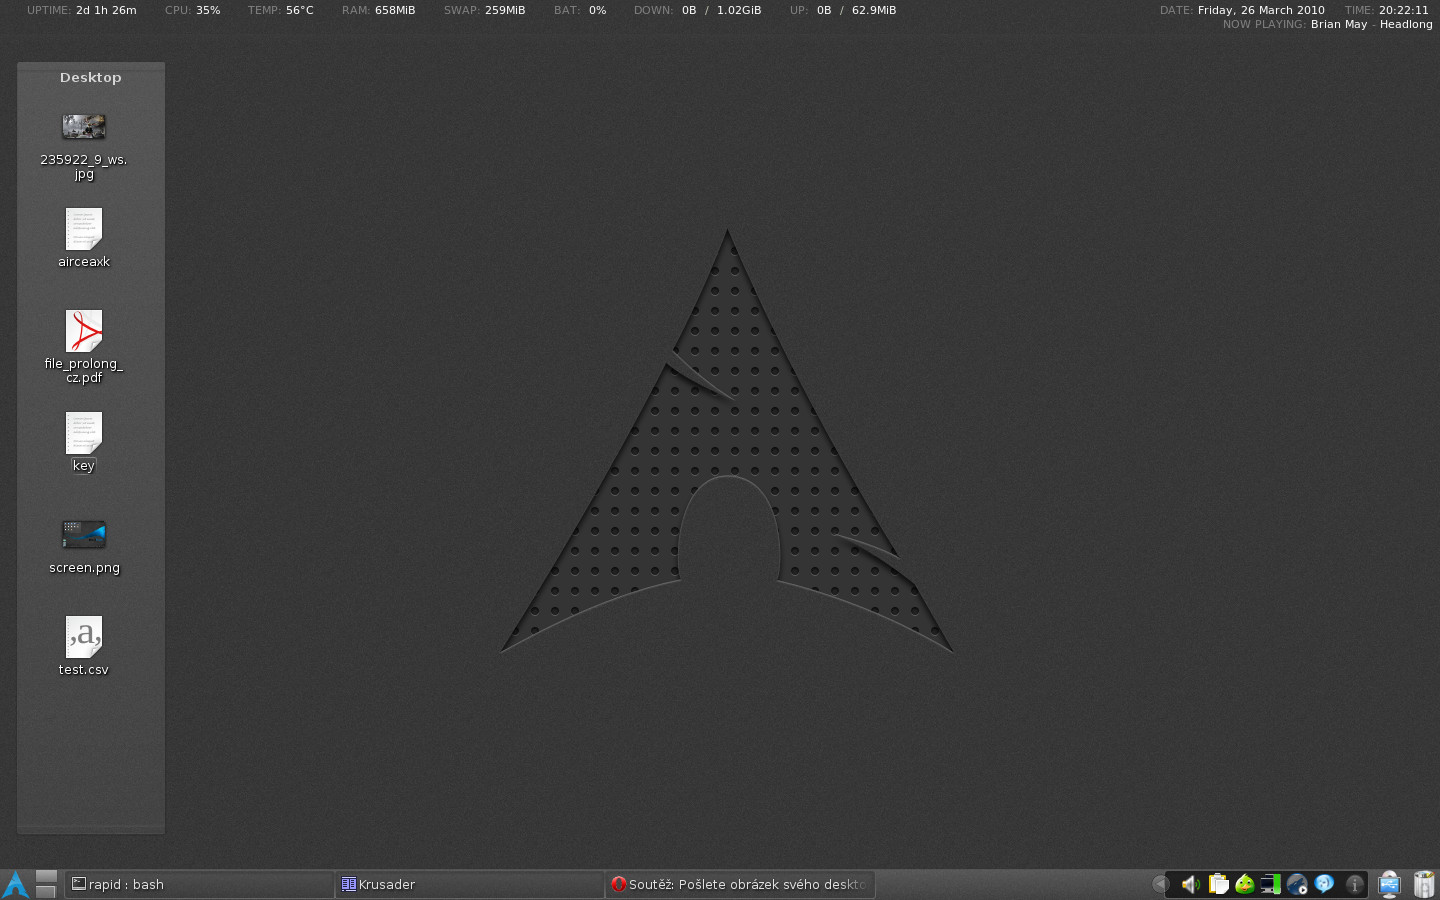Switch to the upper virtual desktop in pager
The image size is (1440, 900).
click(x=46, y=877)
